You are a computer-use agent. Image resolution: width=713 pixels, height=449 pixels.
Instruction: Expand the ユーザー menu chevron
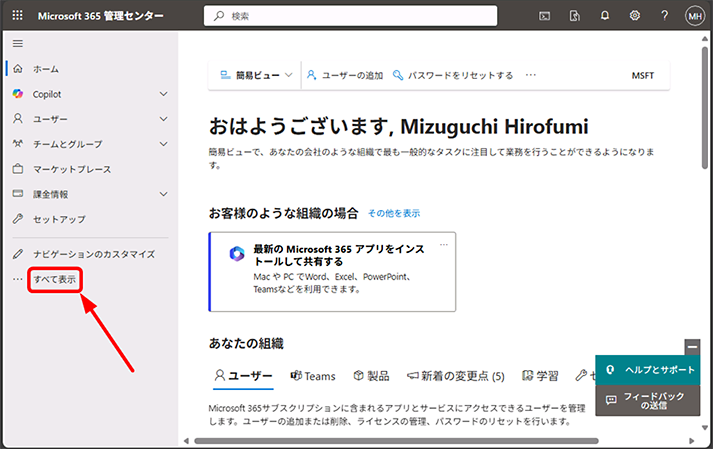click(x=164, y=119)
